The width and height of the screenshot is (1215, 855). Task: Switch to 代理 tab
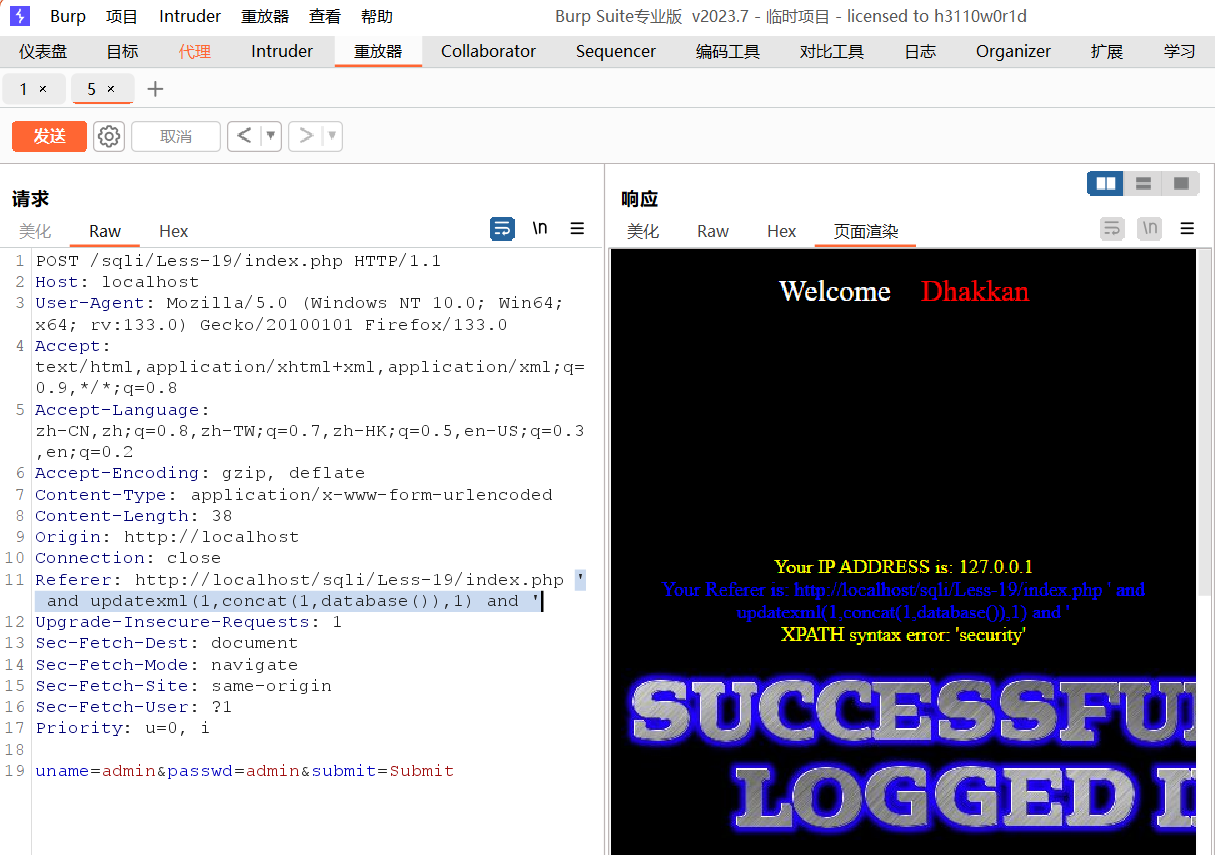coord(195,51)
